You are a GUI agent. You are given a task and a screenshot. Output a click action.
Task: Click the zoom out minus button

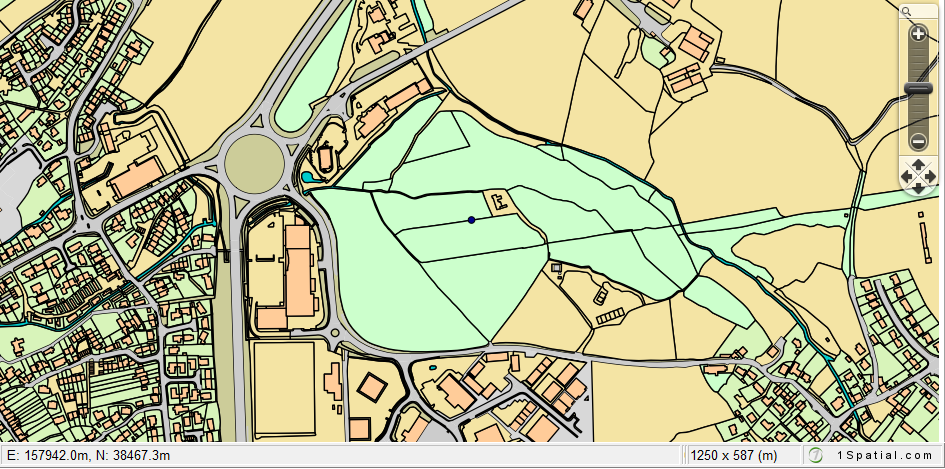[918, 142]
